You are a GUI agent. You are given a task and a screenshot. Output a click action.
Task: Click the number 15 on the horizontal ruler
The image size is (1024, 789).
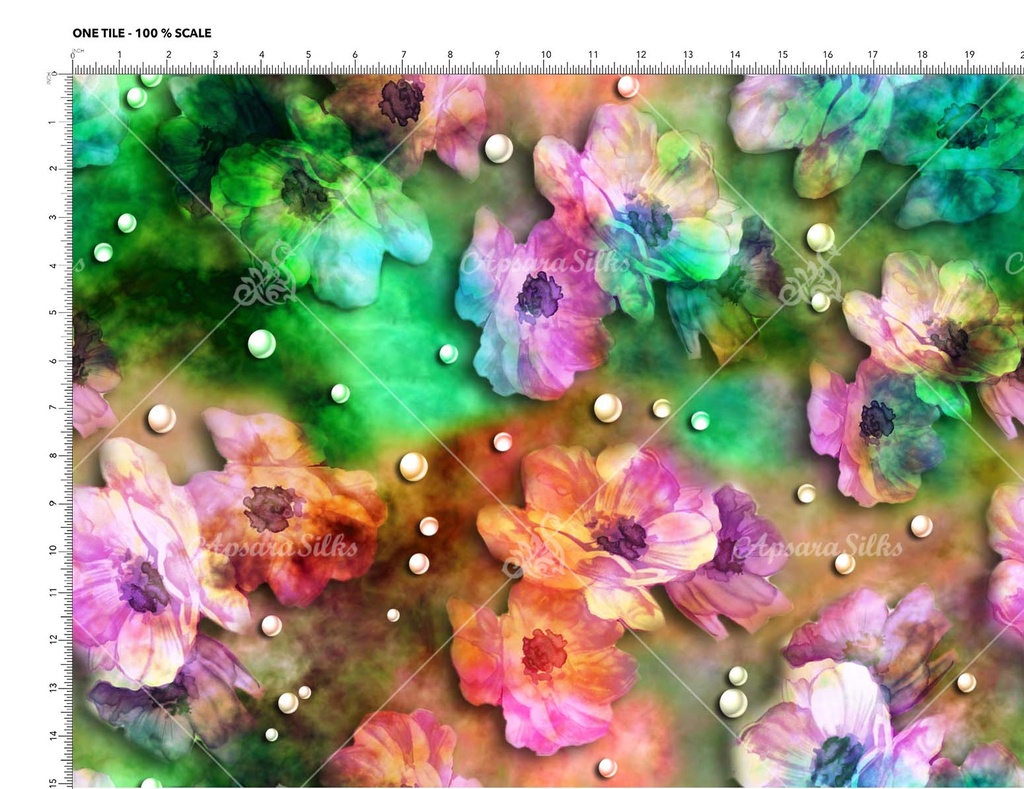(x=782, y=55)
